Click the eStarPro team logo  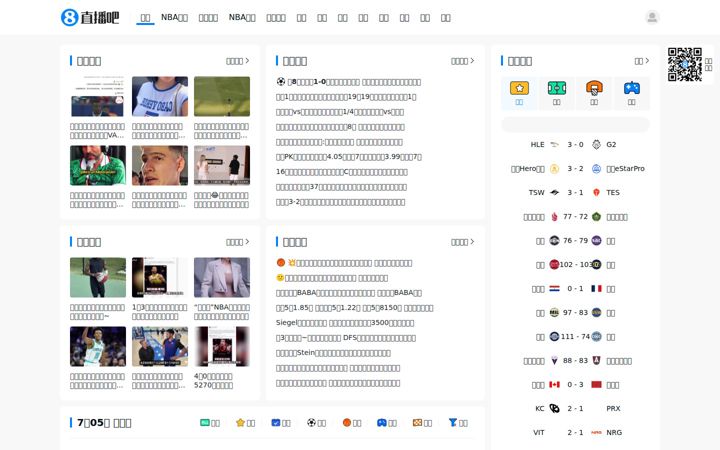596,169
